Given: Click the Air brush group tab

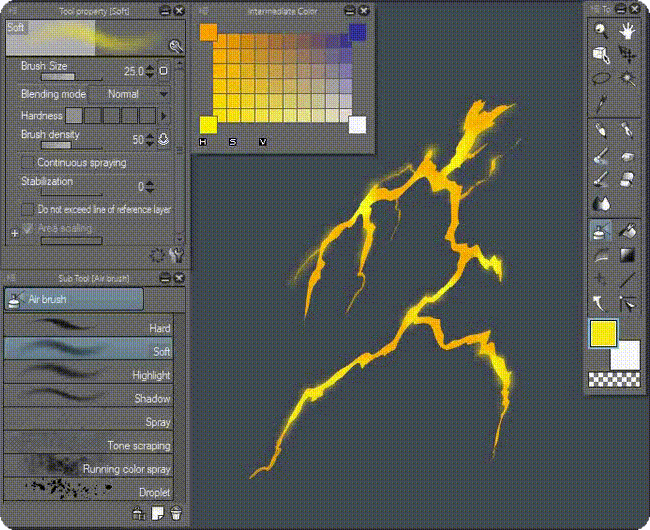Looking at the screenshot, I should click(74, 299).
